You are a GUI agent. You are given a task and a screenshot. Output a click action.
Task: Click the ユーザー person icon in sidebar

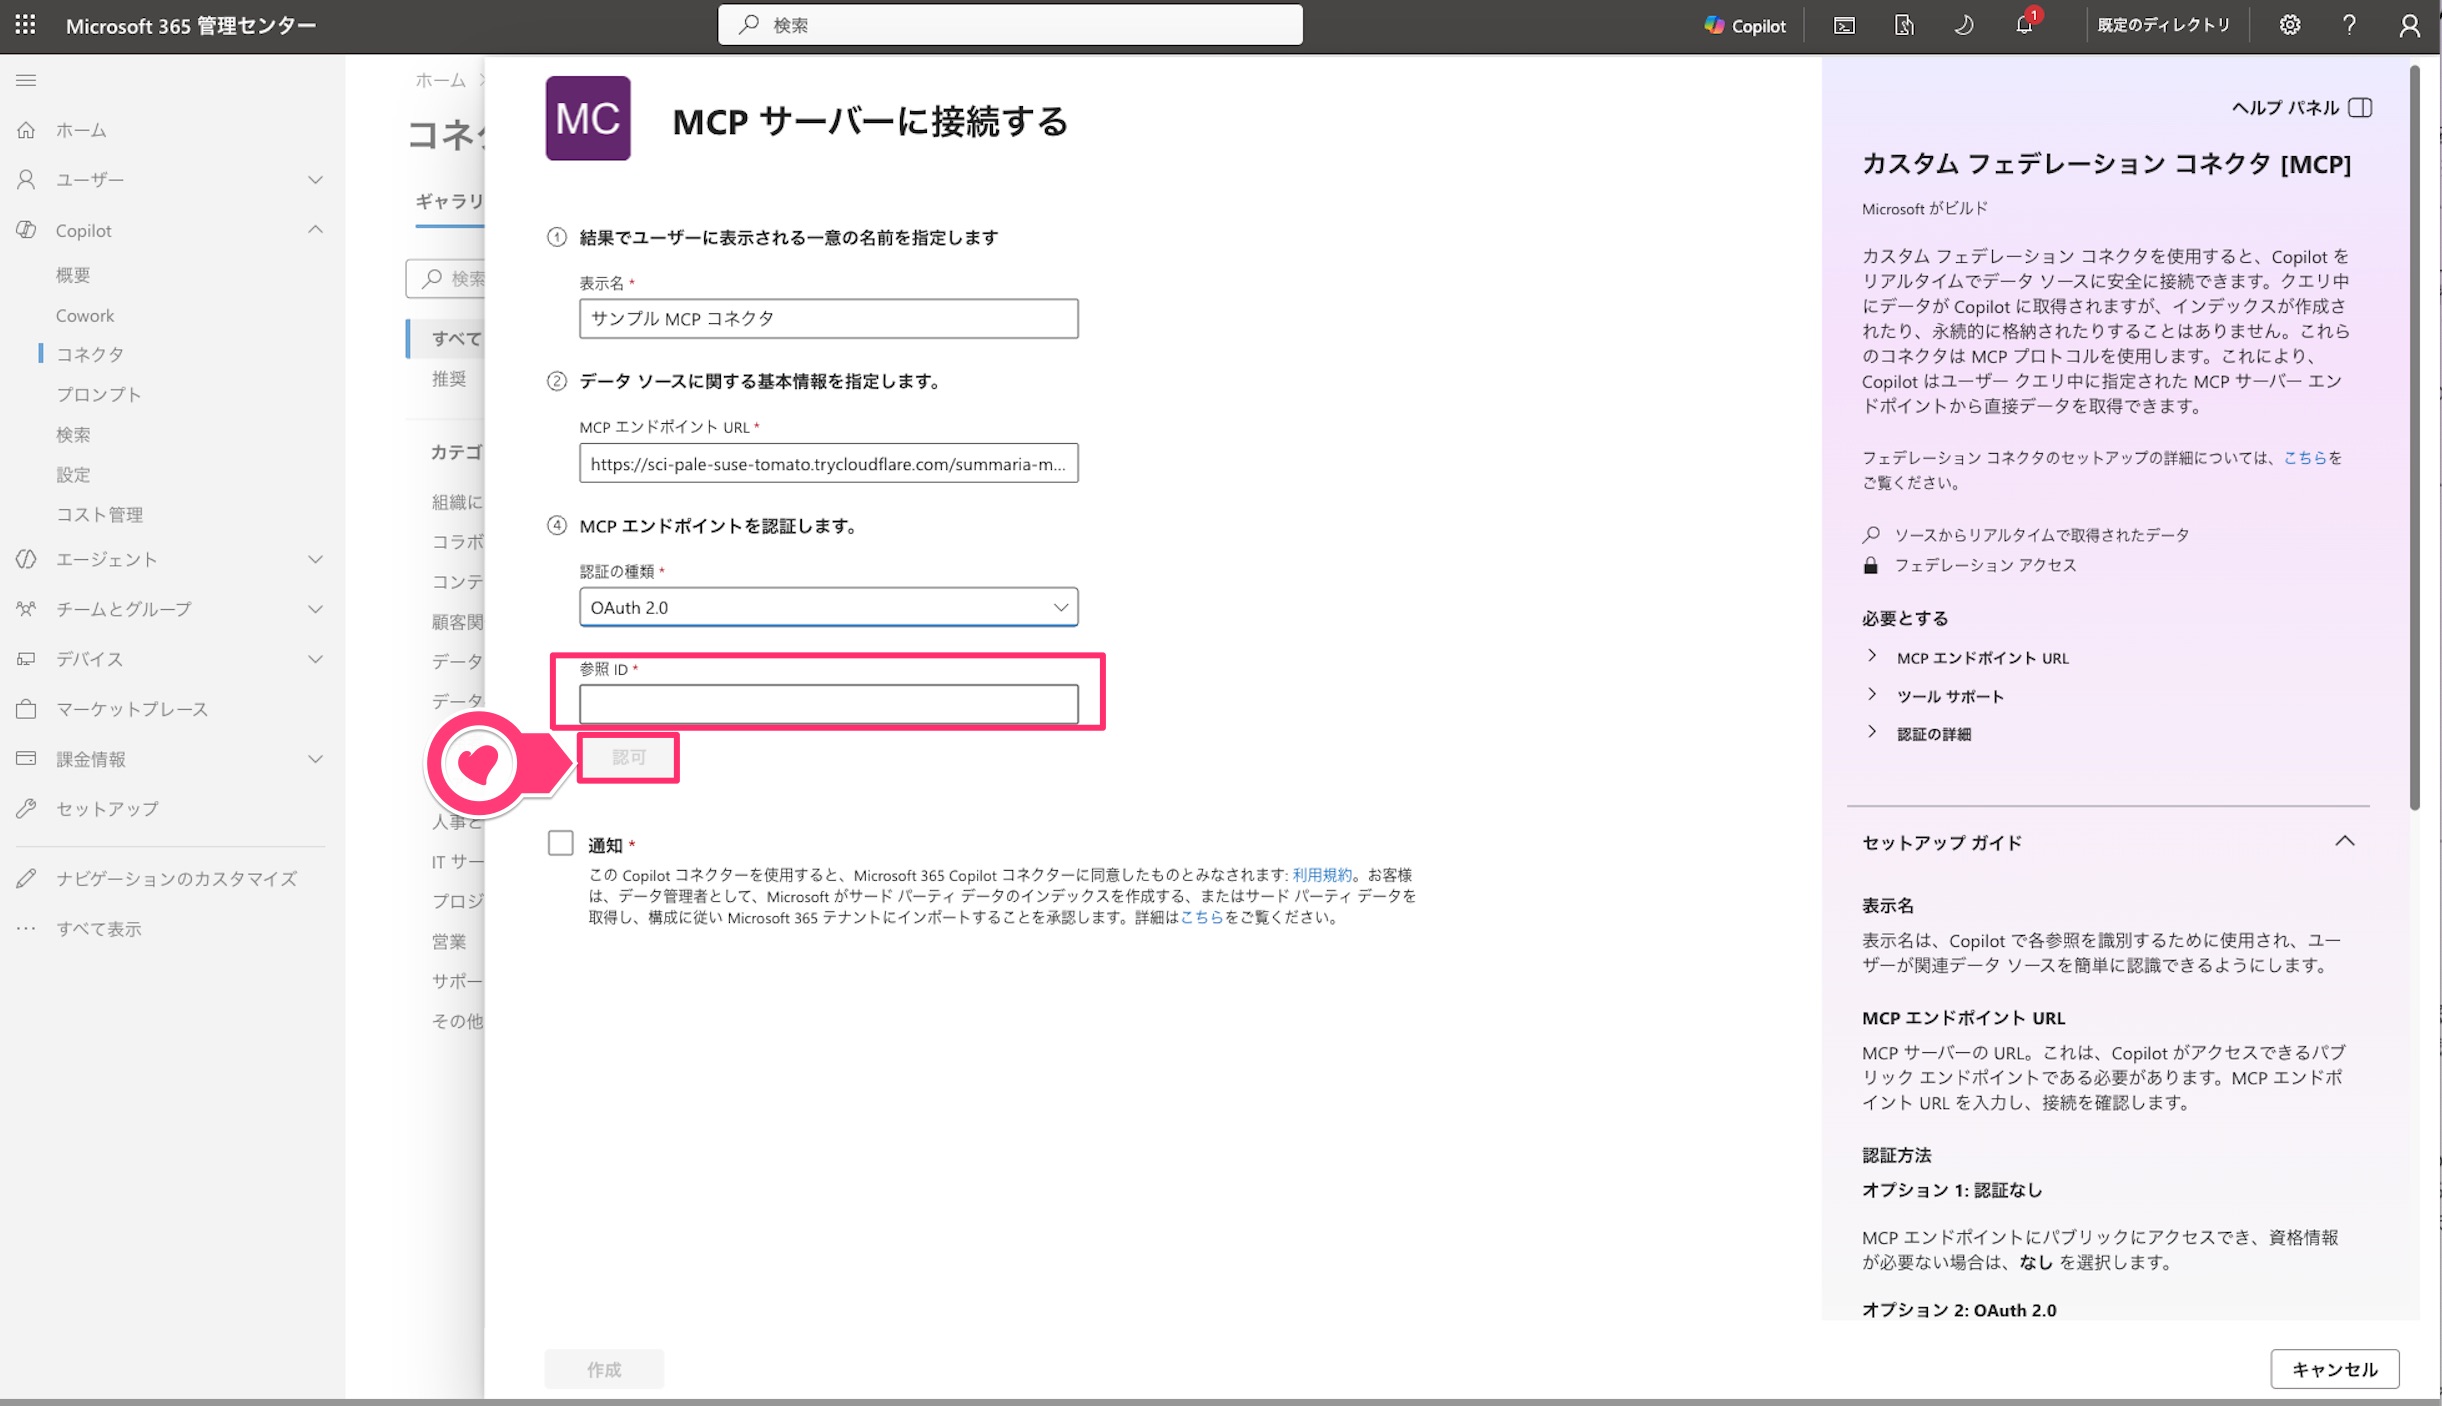(x=26, y=180)
